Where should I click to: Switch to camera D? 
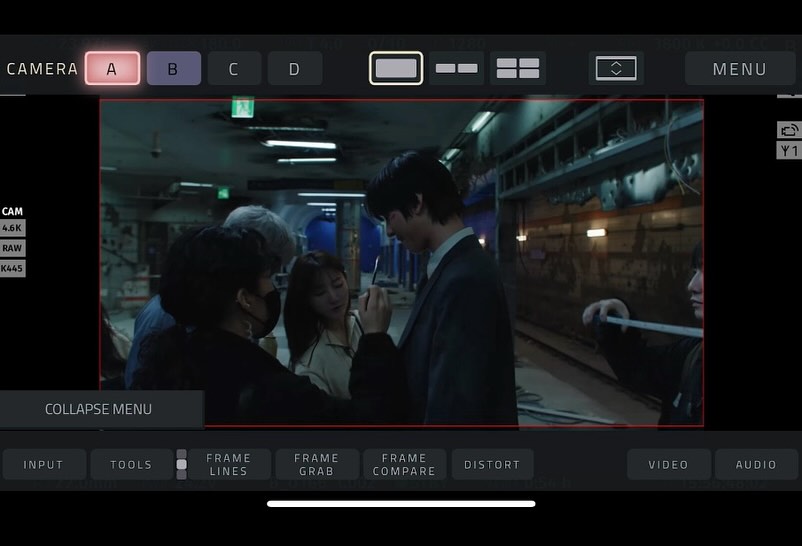pyautogui.click(x=295, y=68)
